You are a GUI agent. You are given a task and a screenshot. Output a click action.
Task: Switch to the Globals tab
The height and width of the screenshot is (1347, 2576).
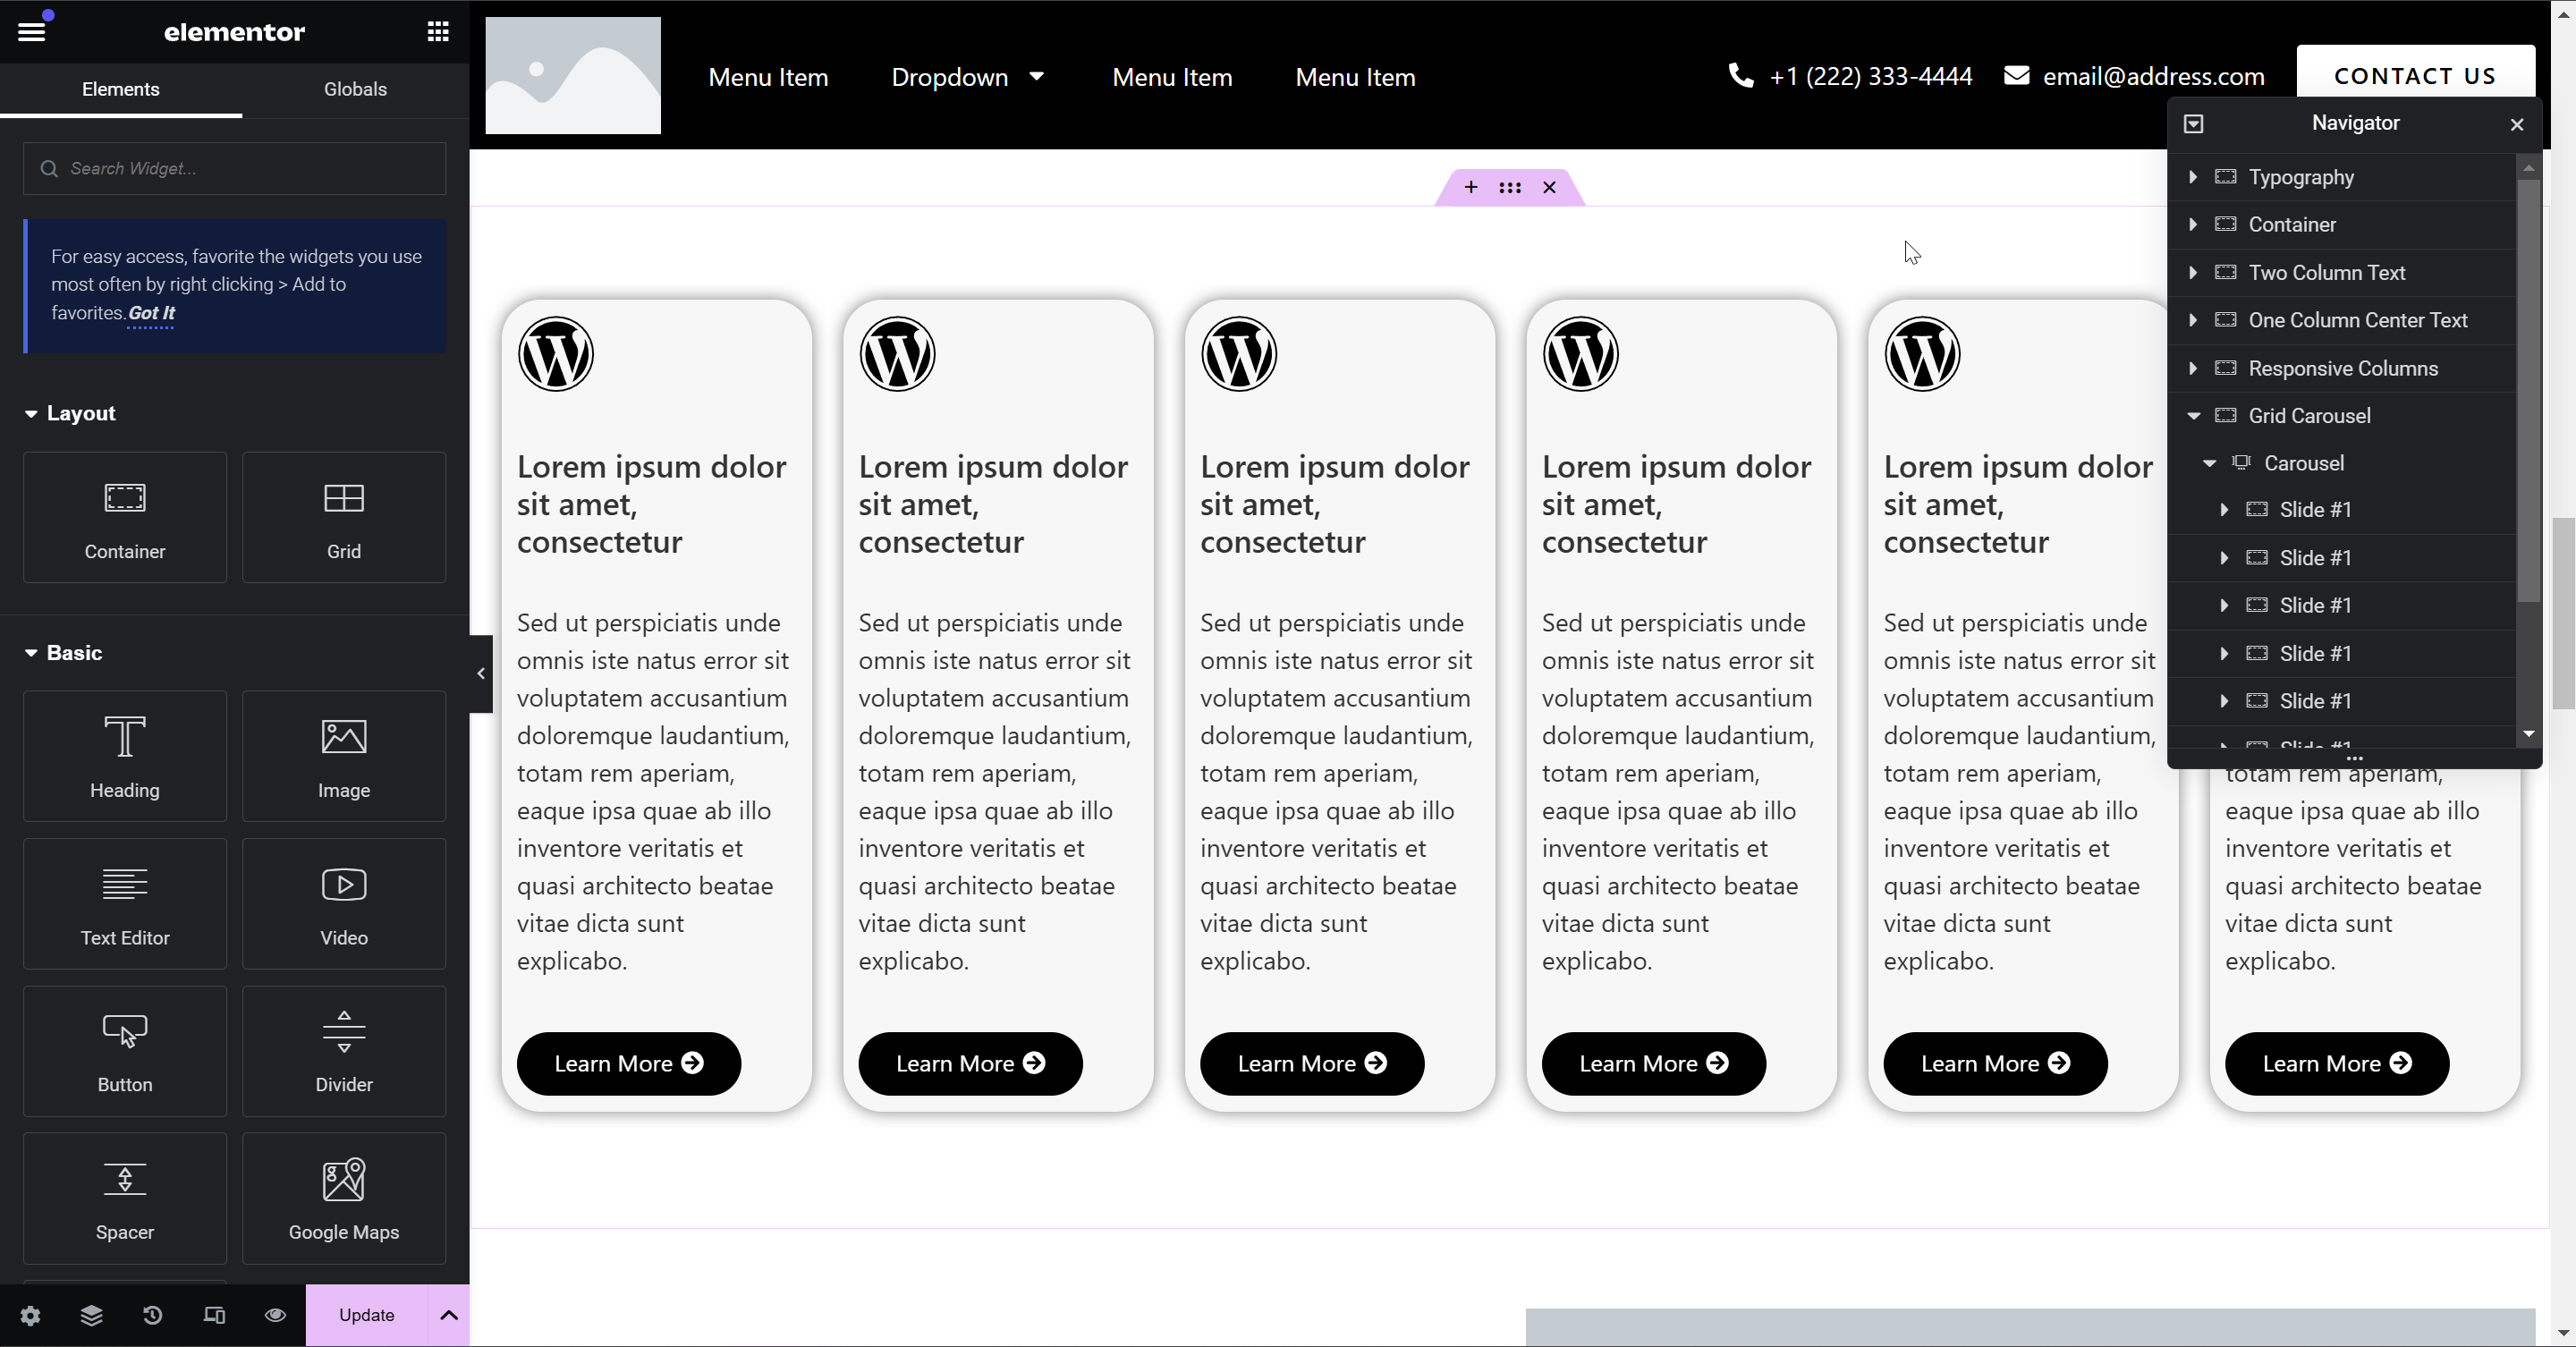(355, 89)
